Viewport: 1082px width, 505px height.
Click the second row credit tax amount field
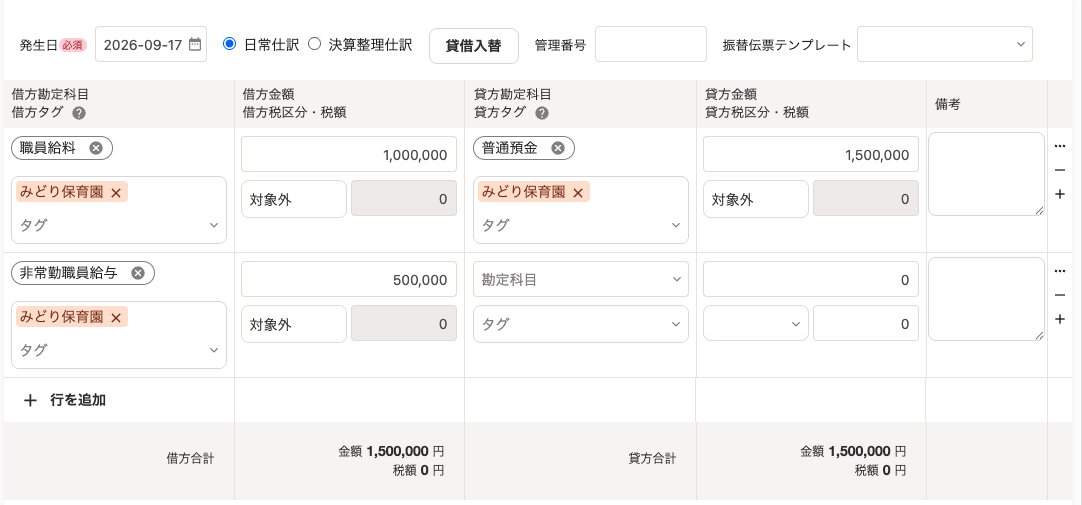865,324
